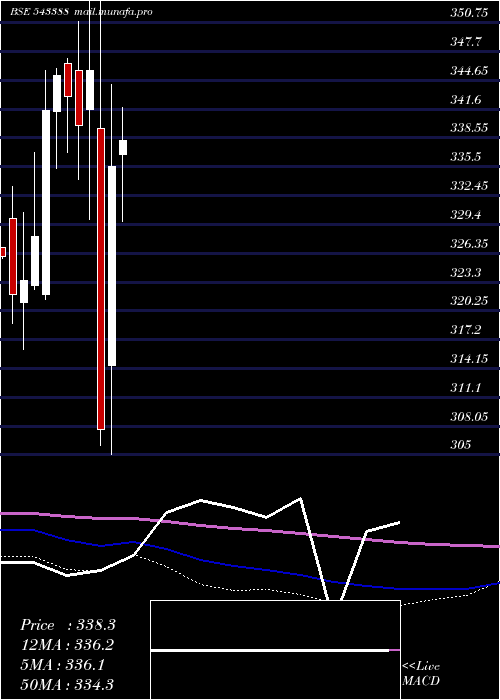
Task: Click the 308.05 price axis label
Action: pyautogui.click(x=469, y=417)
